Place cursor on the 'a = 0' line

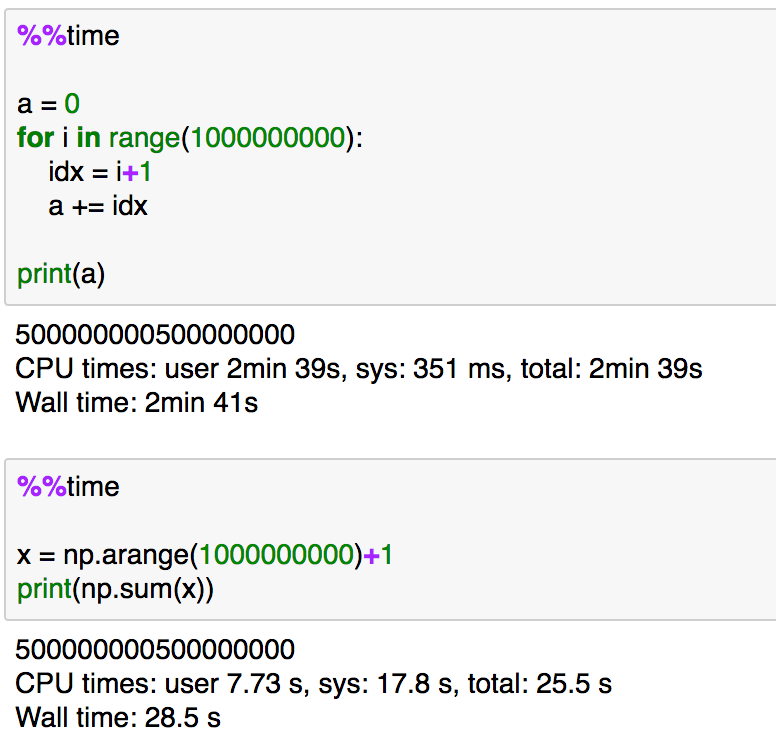coord(48,103)
